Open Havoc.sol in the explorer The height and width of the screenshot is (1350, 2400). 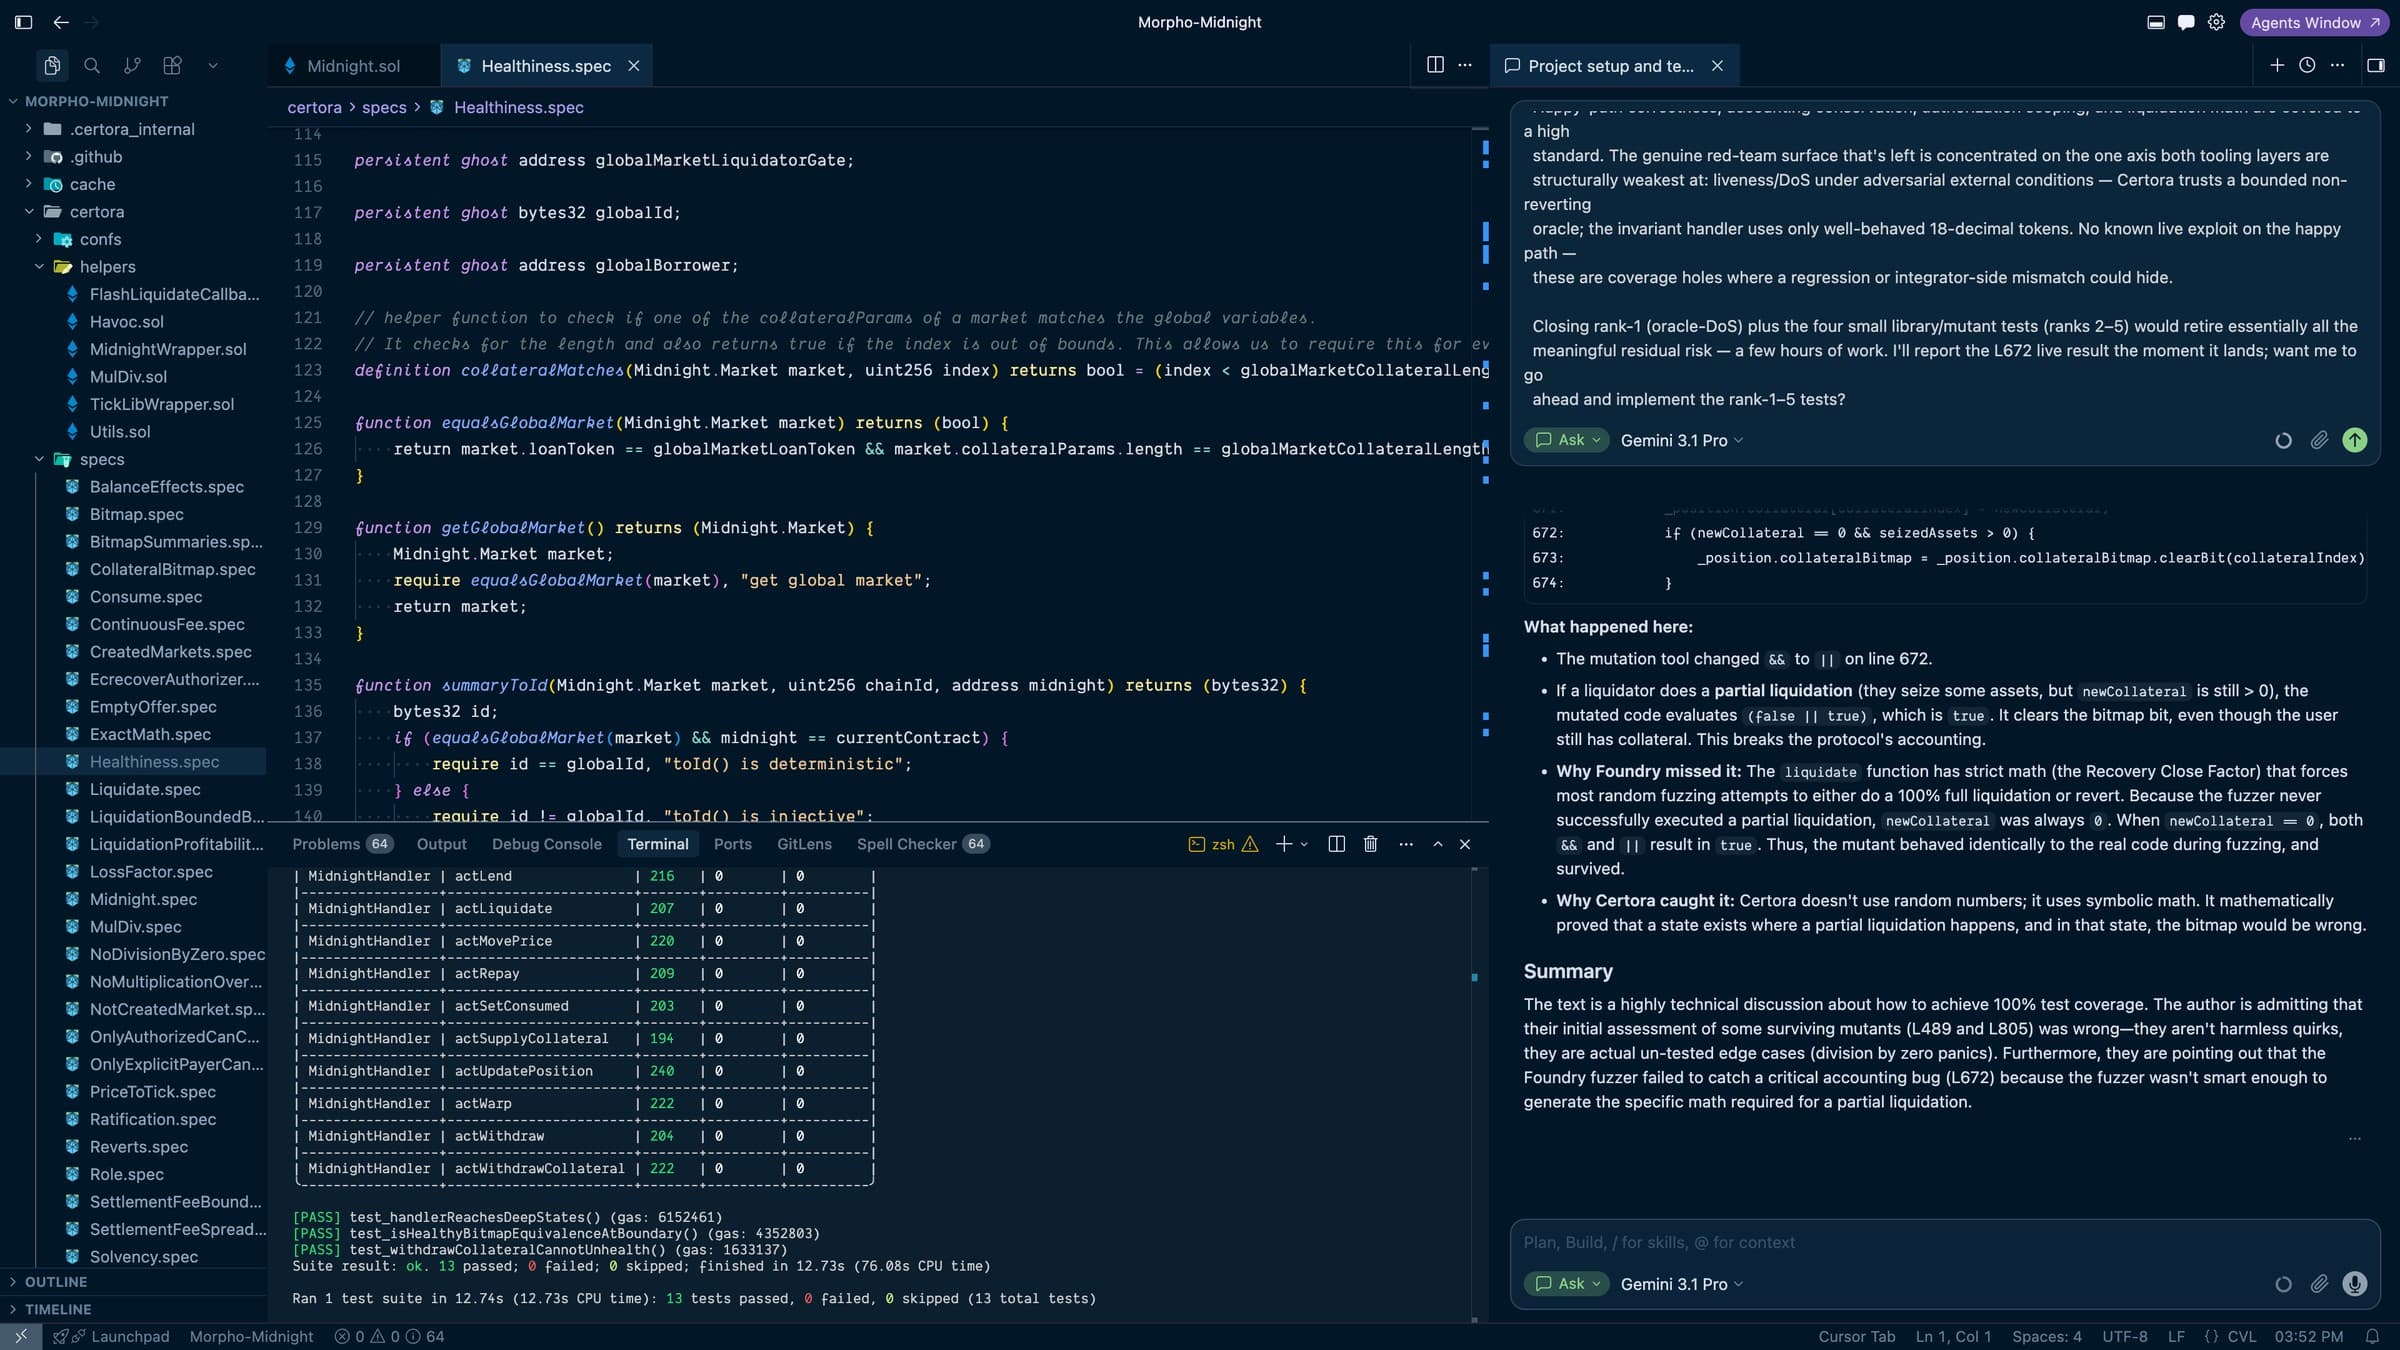126,322
